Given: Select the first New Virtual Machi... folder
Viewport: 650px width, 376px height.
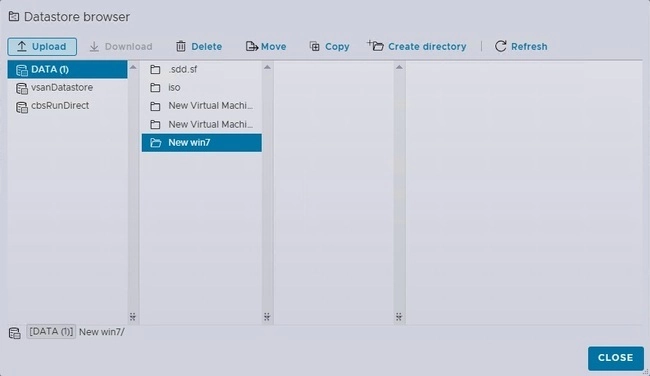Looking at the screenshot, I should (201, 106).
